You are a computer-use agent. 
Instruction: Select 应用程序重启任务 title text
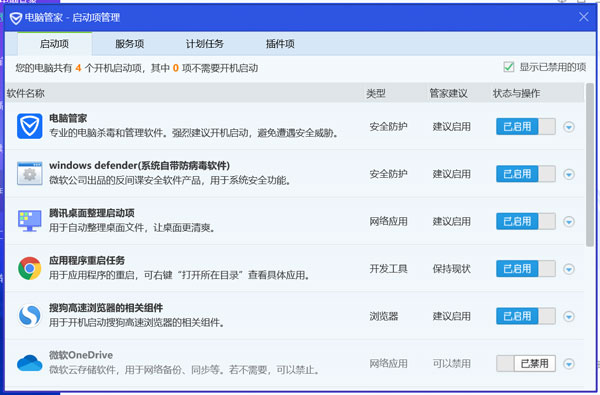coord(87,261)
